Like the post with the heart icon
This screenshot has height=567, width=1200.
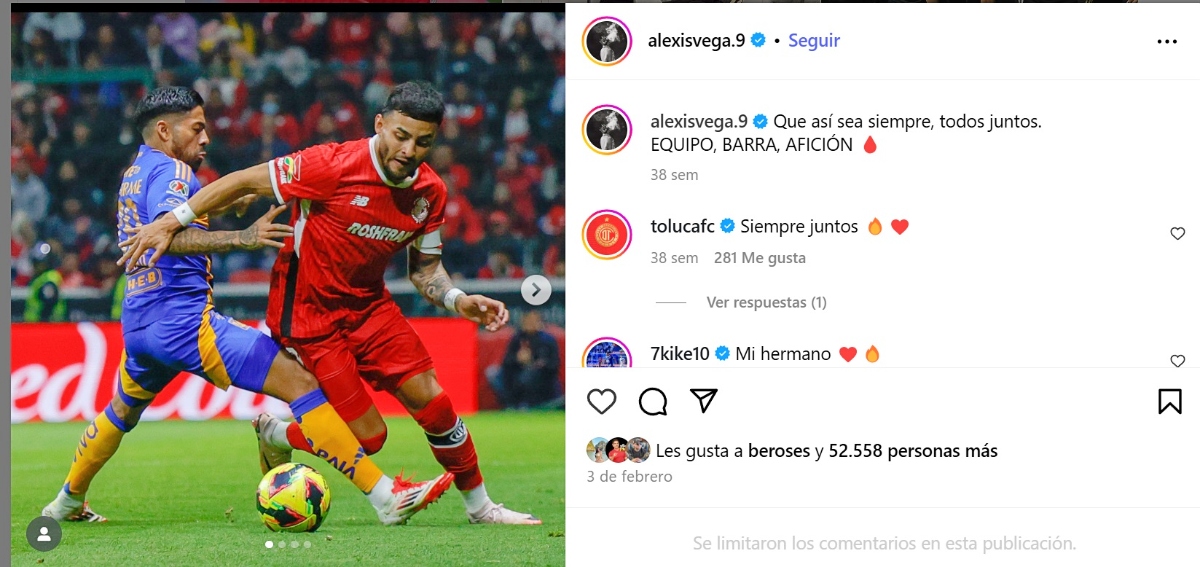pyautogui.click(x=601, y=401)
